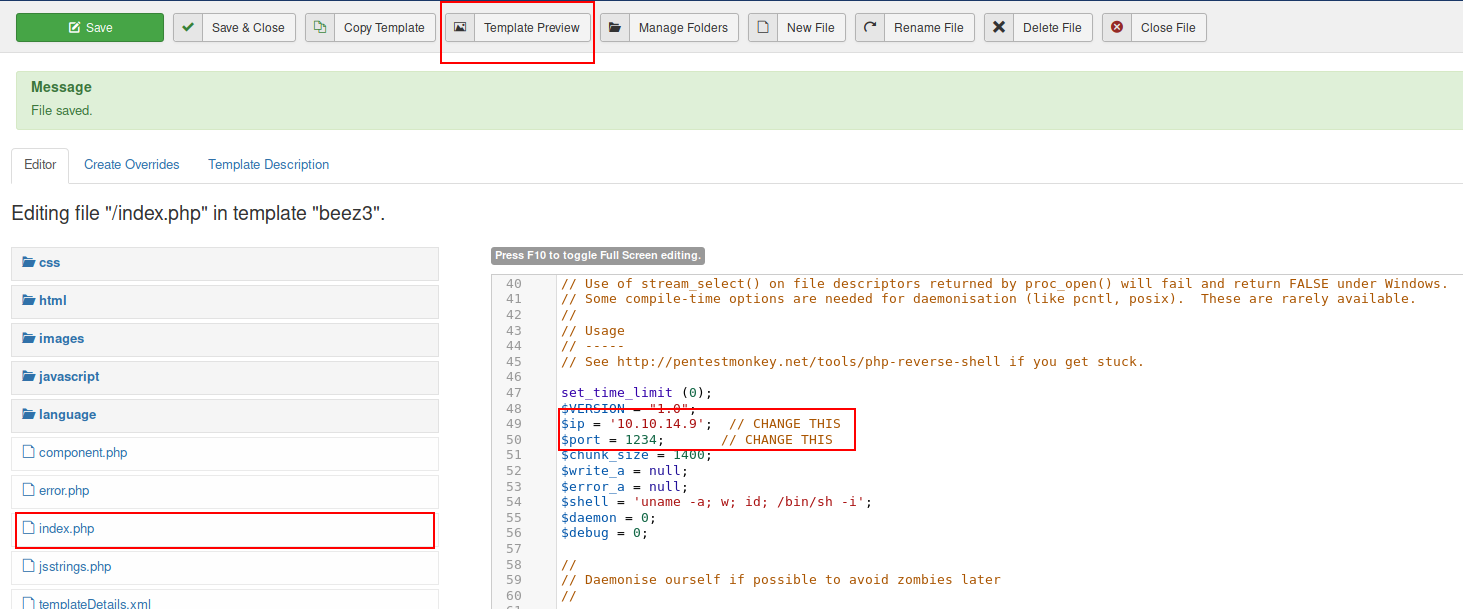This screenshot has height=609, width=1463.
Task: Click the folder icon next to css
Action: point(29,263)
